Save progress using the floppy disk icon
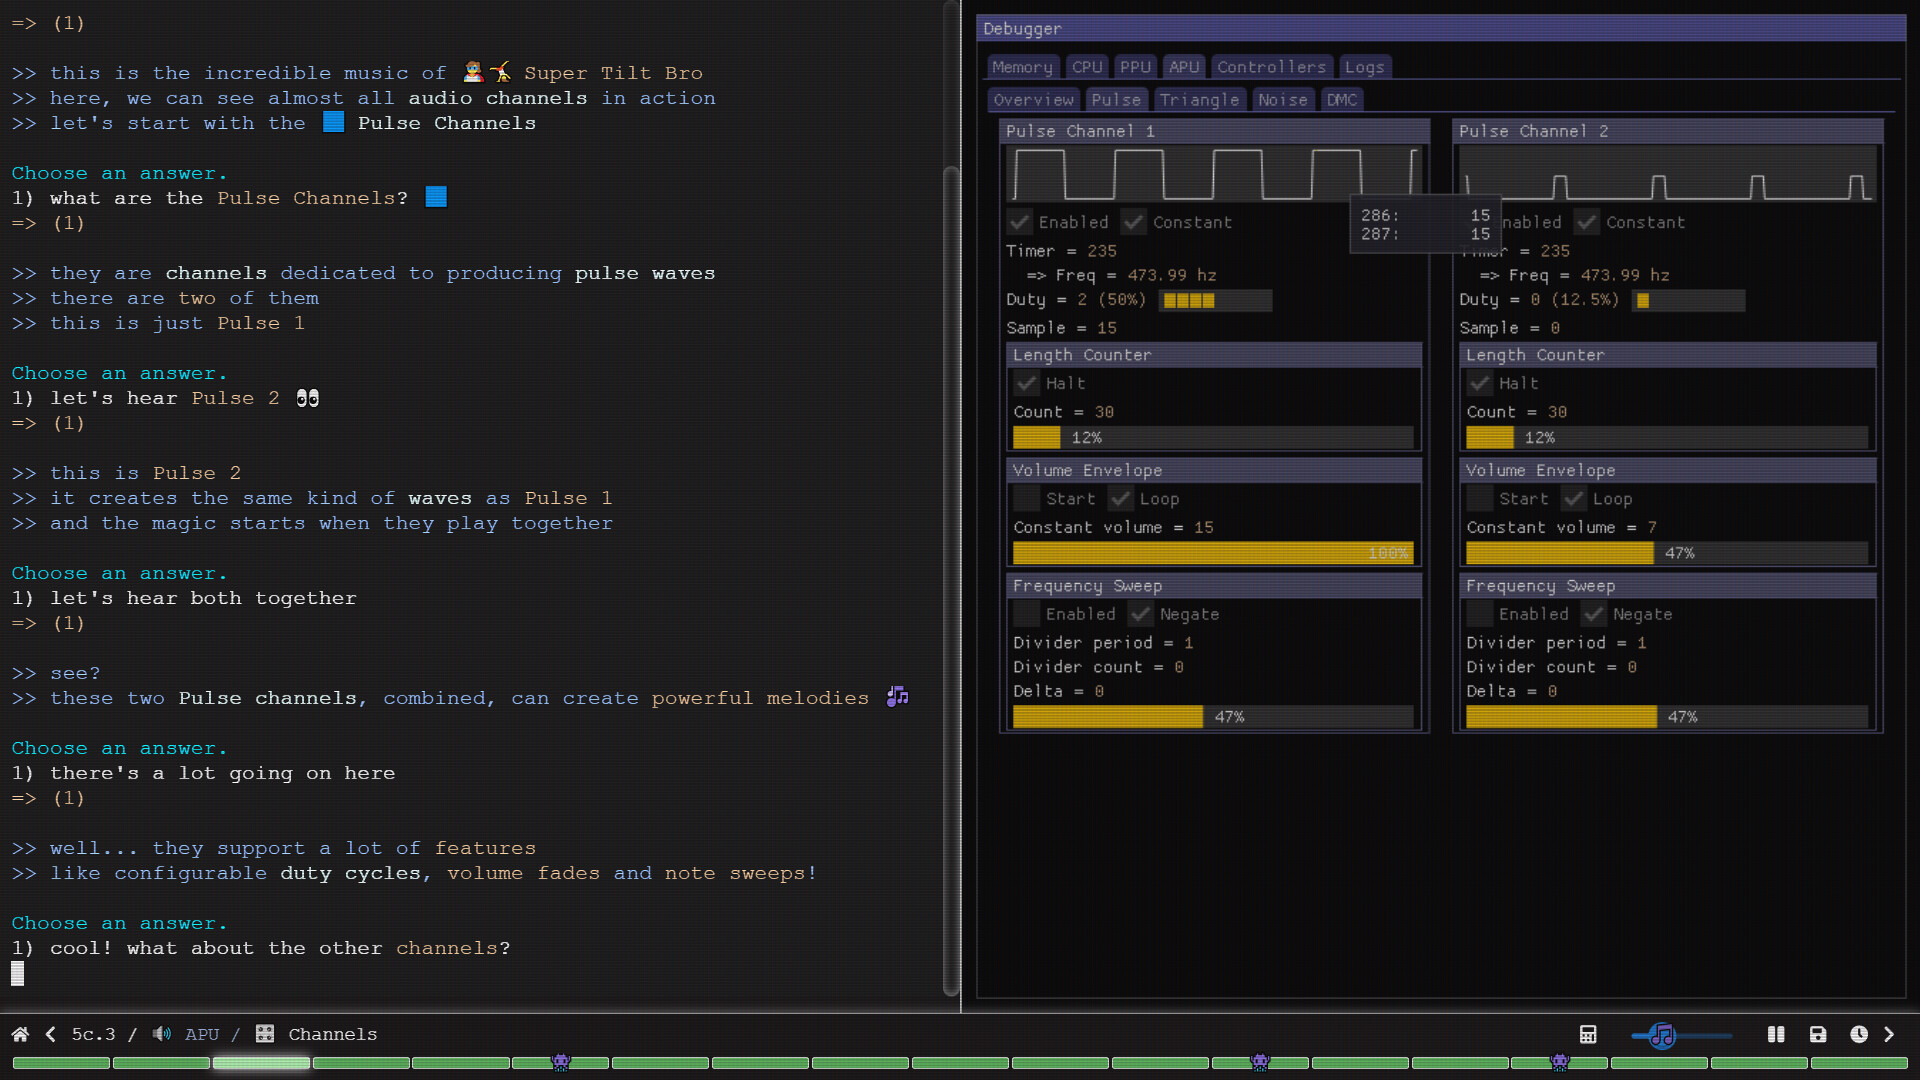 click(1818, 1035)
